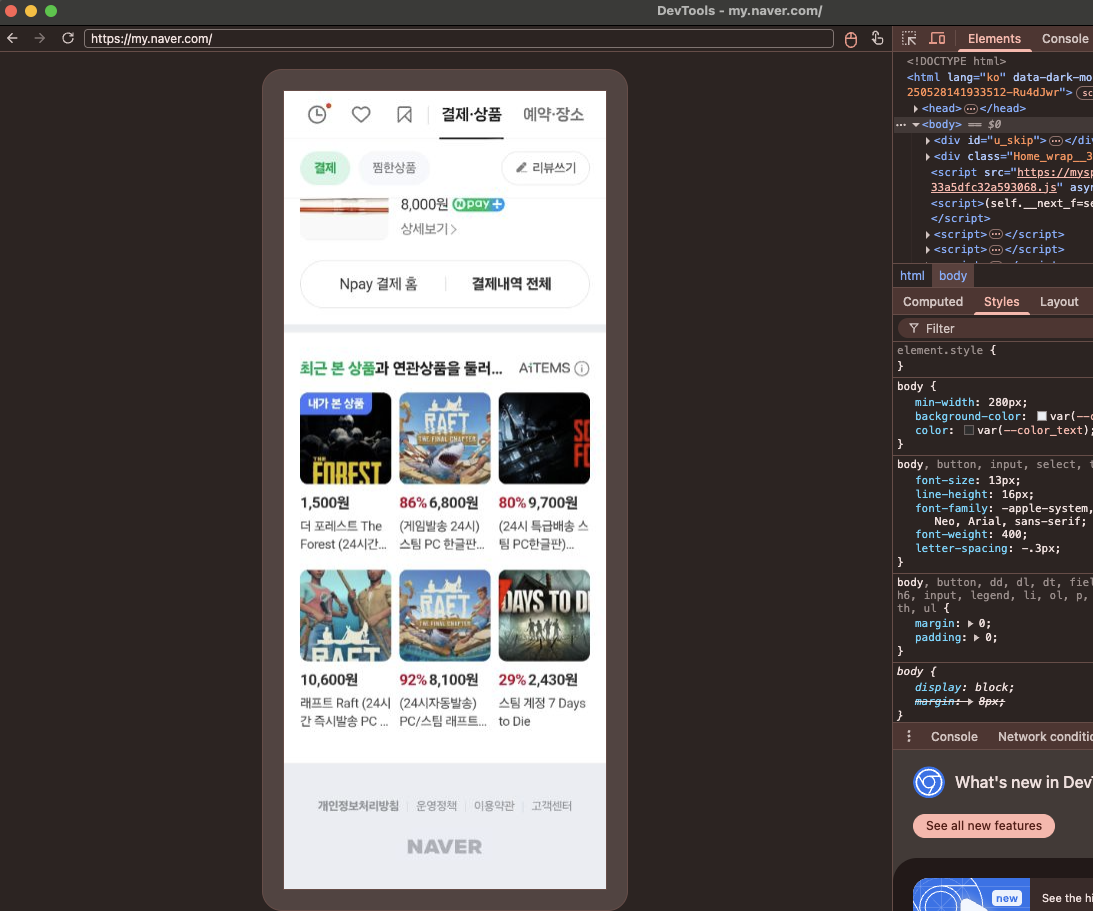
Task: Open recent history clock icon in Naver page
Action: pos(319,114)
